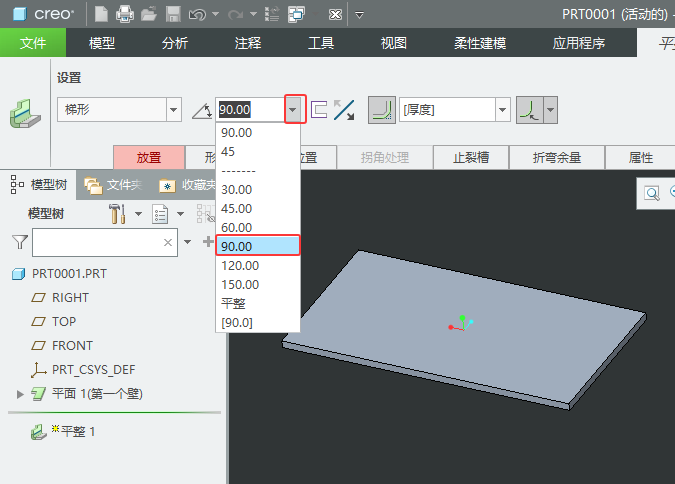Image resolution: width=675 pixels, height=484 pixels.
Task: Click the model tree filter funnel icon
Action: pos(20,242)
